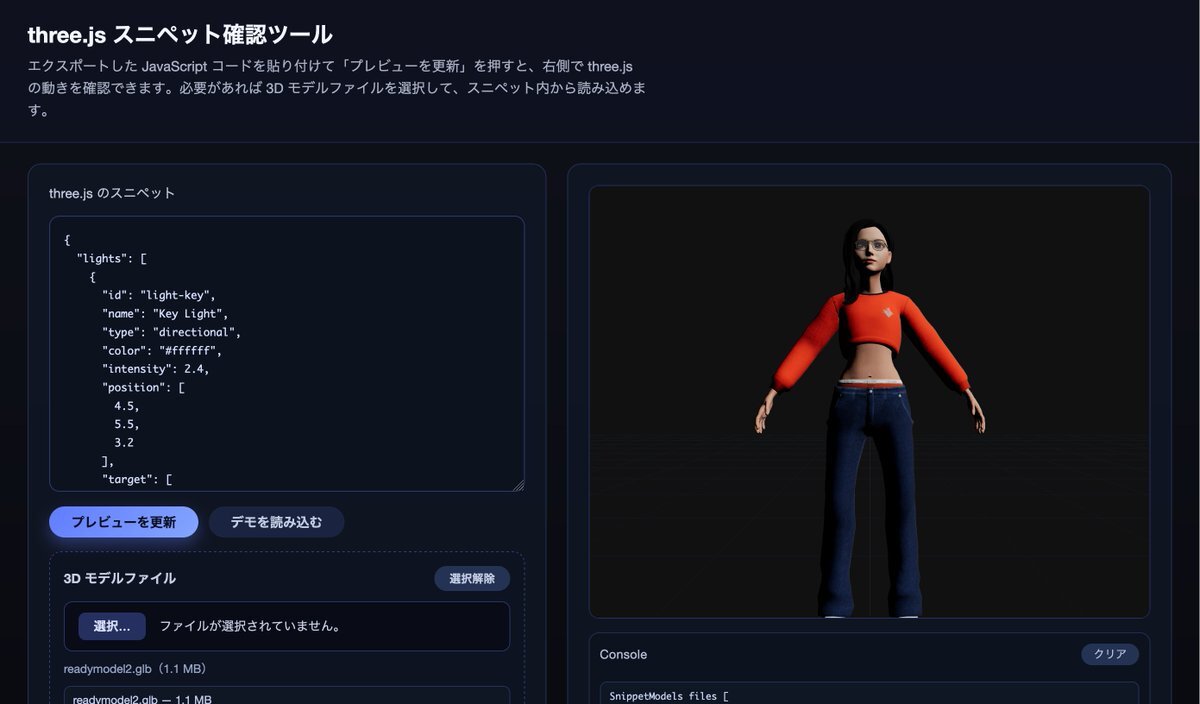1200x704 pixels.
Task: Click the readymodel2.glb（1.1 MB）file size label
Action: (x=135, y=669)
